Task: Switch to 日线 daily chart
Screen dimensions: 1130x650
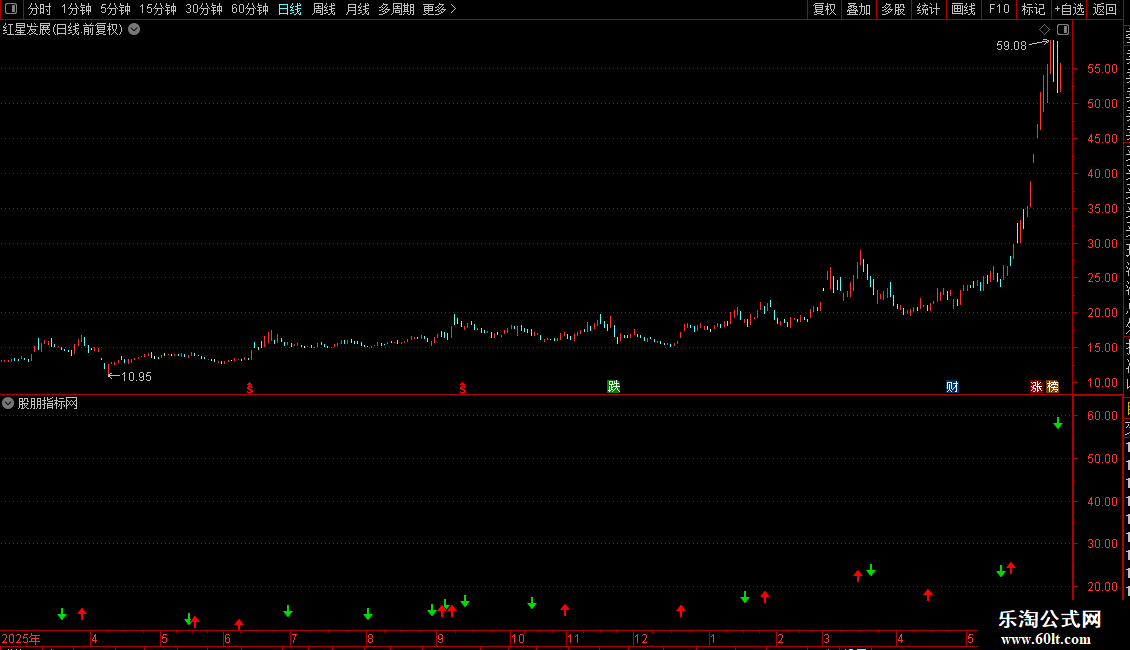Action: coord(290,9)
